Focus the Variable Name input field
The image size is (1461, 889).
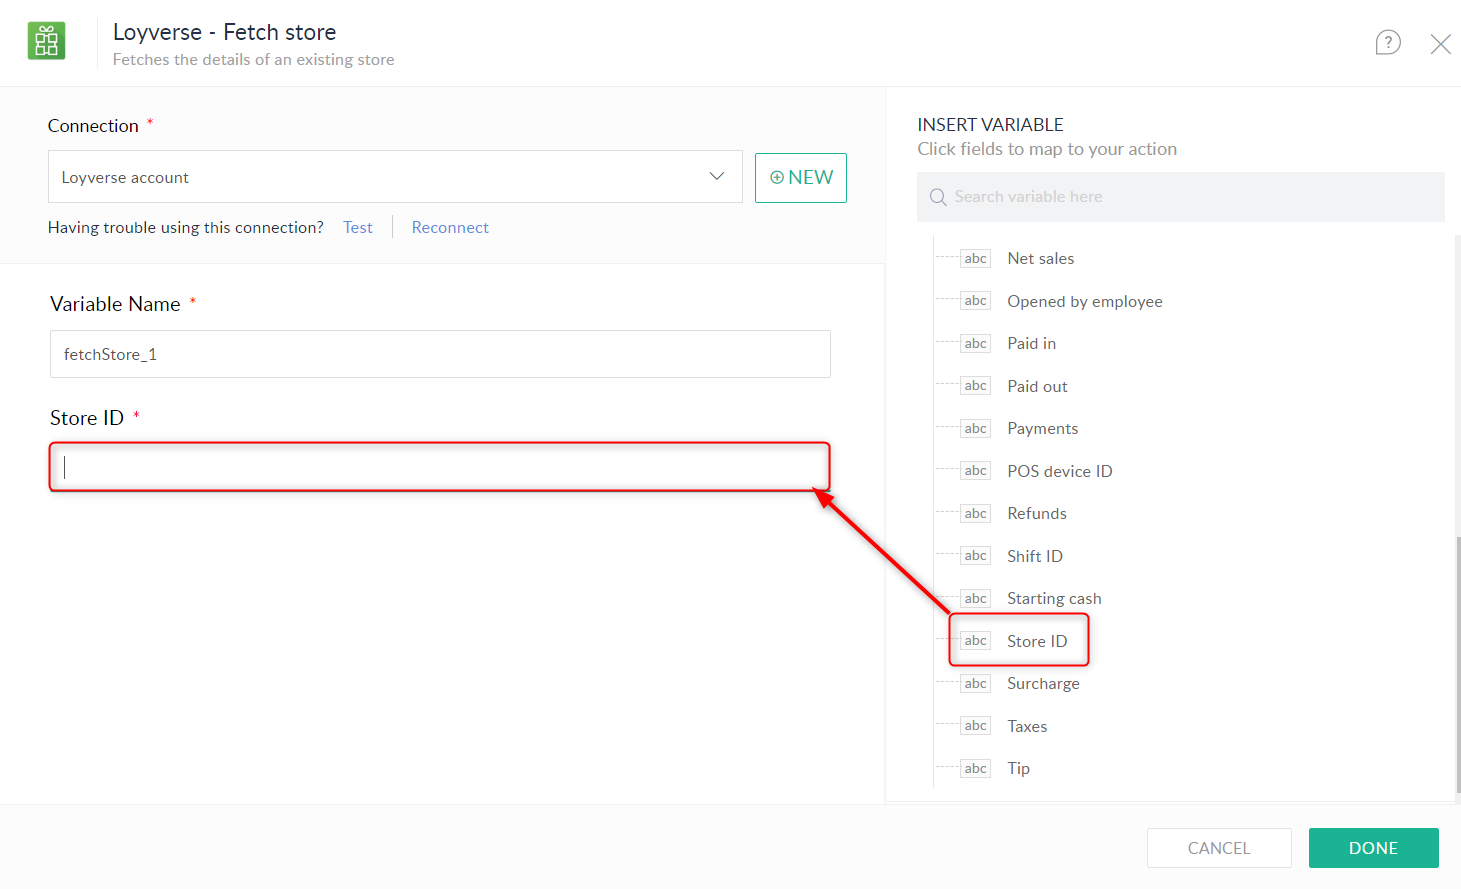click(x=440, y=354)
